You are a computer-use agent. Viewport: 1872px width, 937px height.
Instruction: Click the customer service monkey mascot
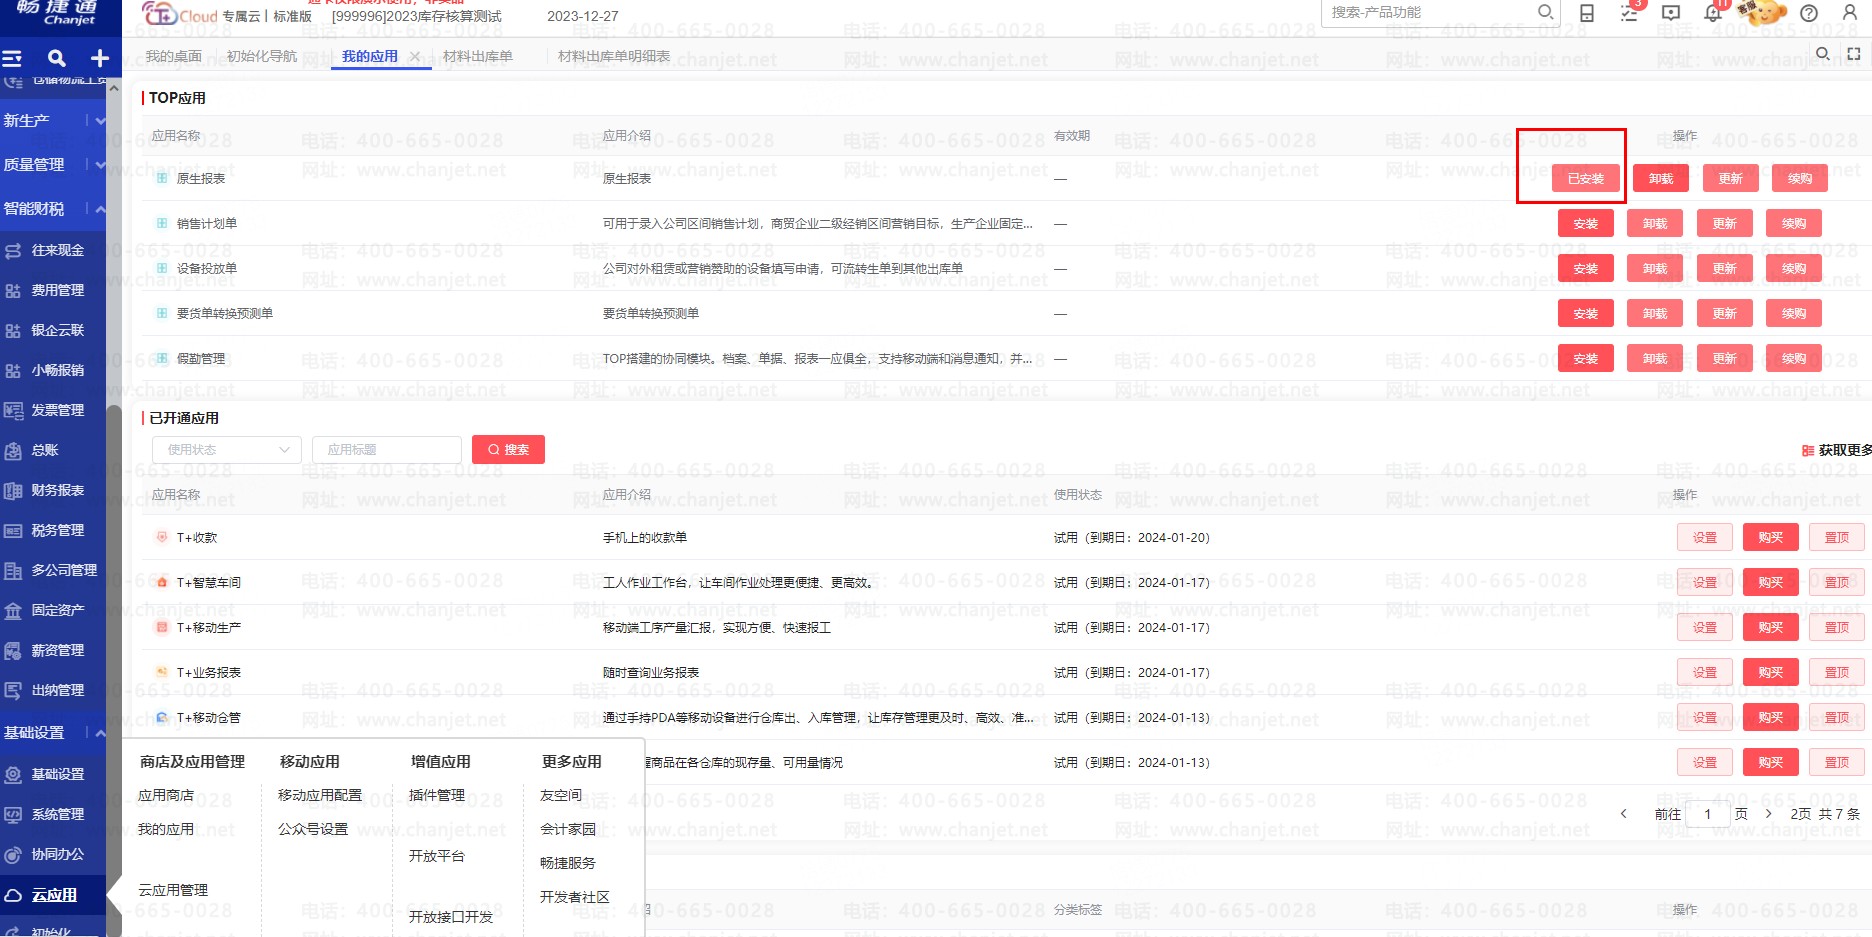pos(1762,12)
